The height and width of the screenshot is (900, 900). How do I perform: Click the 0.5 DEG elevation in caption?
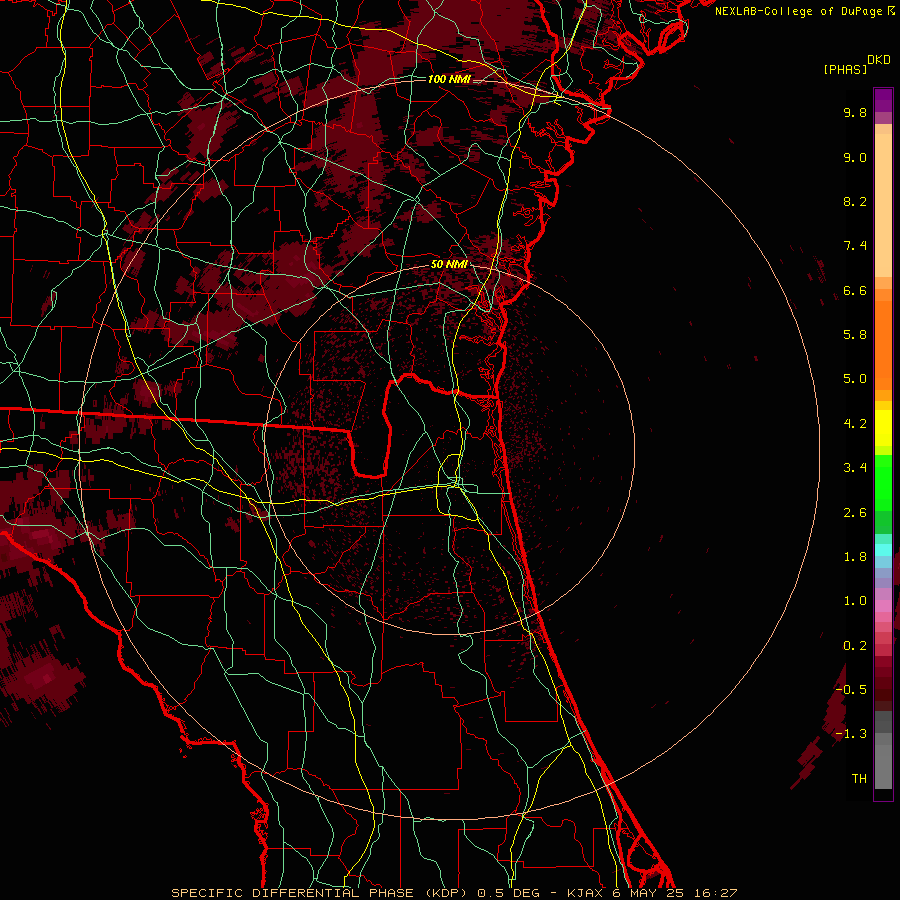509,893
